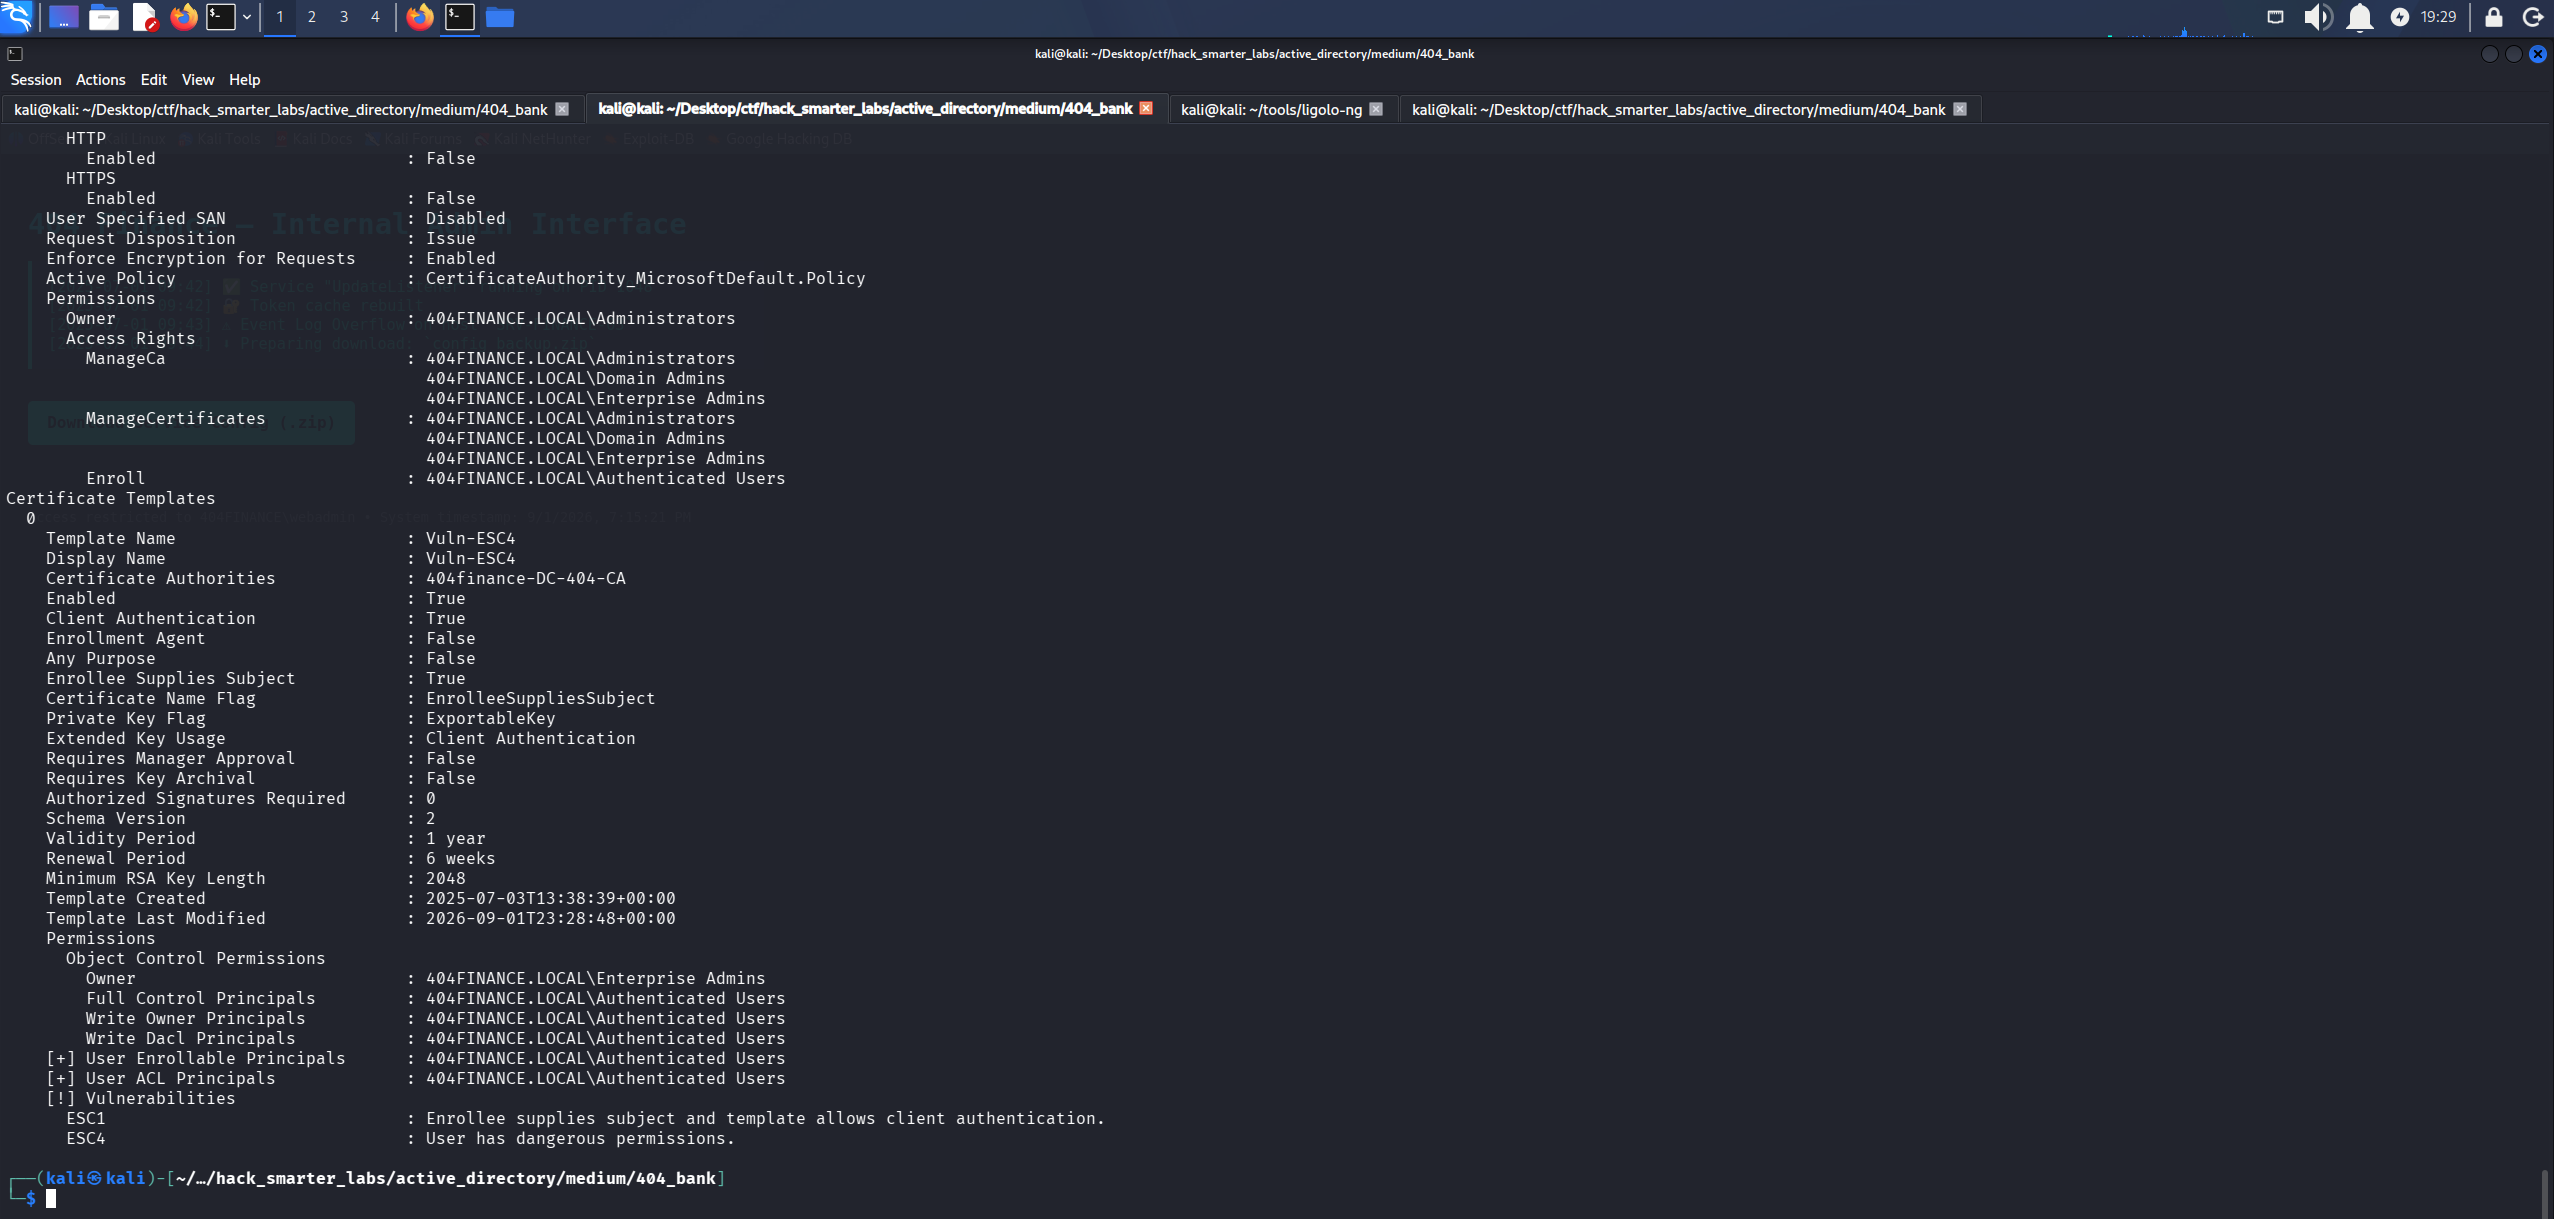Click 'User has dangerous permissions.' line
The height and width of the screenshot is (1219, 2554).
point(580,1139)
